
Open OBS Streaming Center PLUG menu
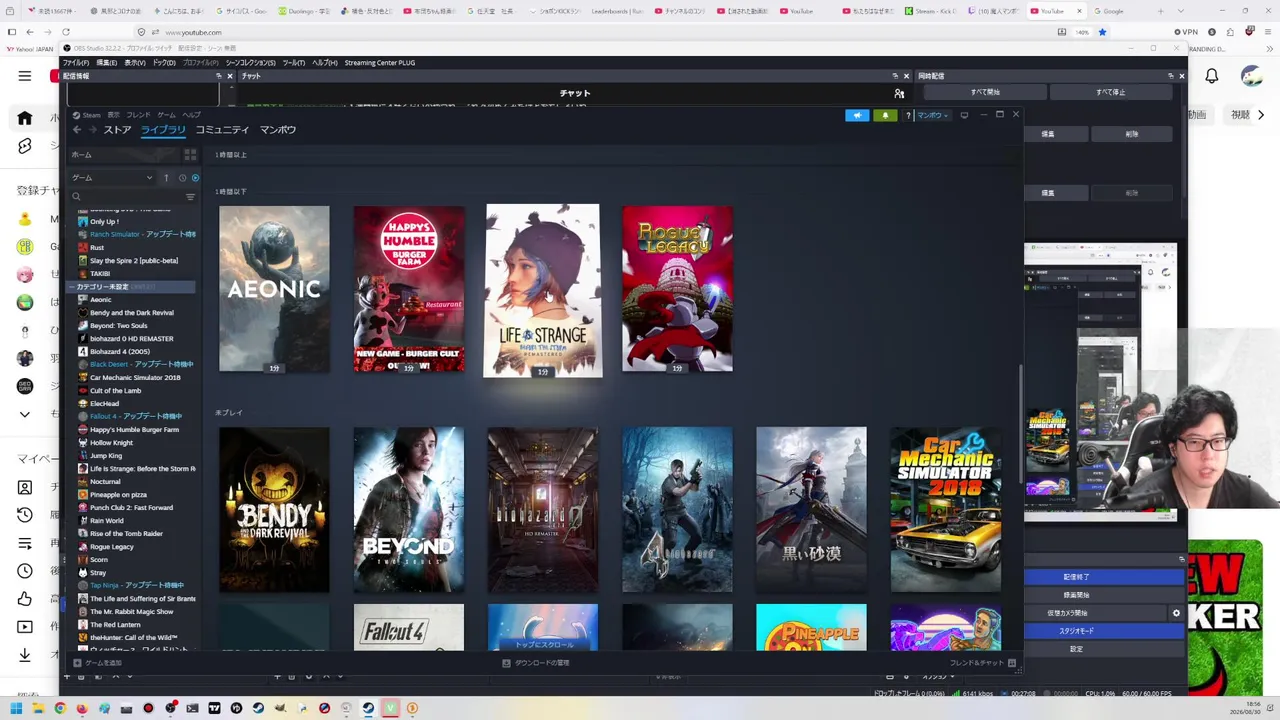coord(380,63)
